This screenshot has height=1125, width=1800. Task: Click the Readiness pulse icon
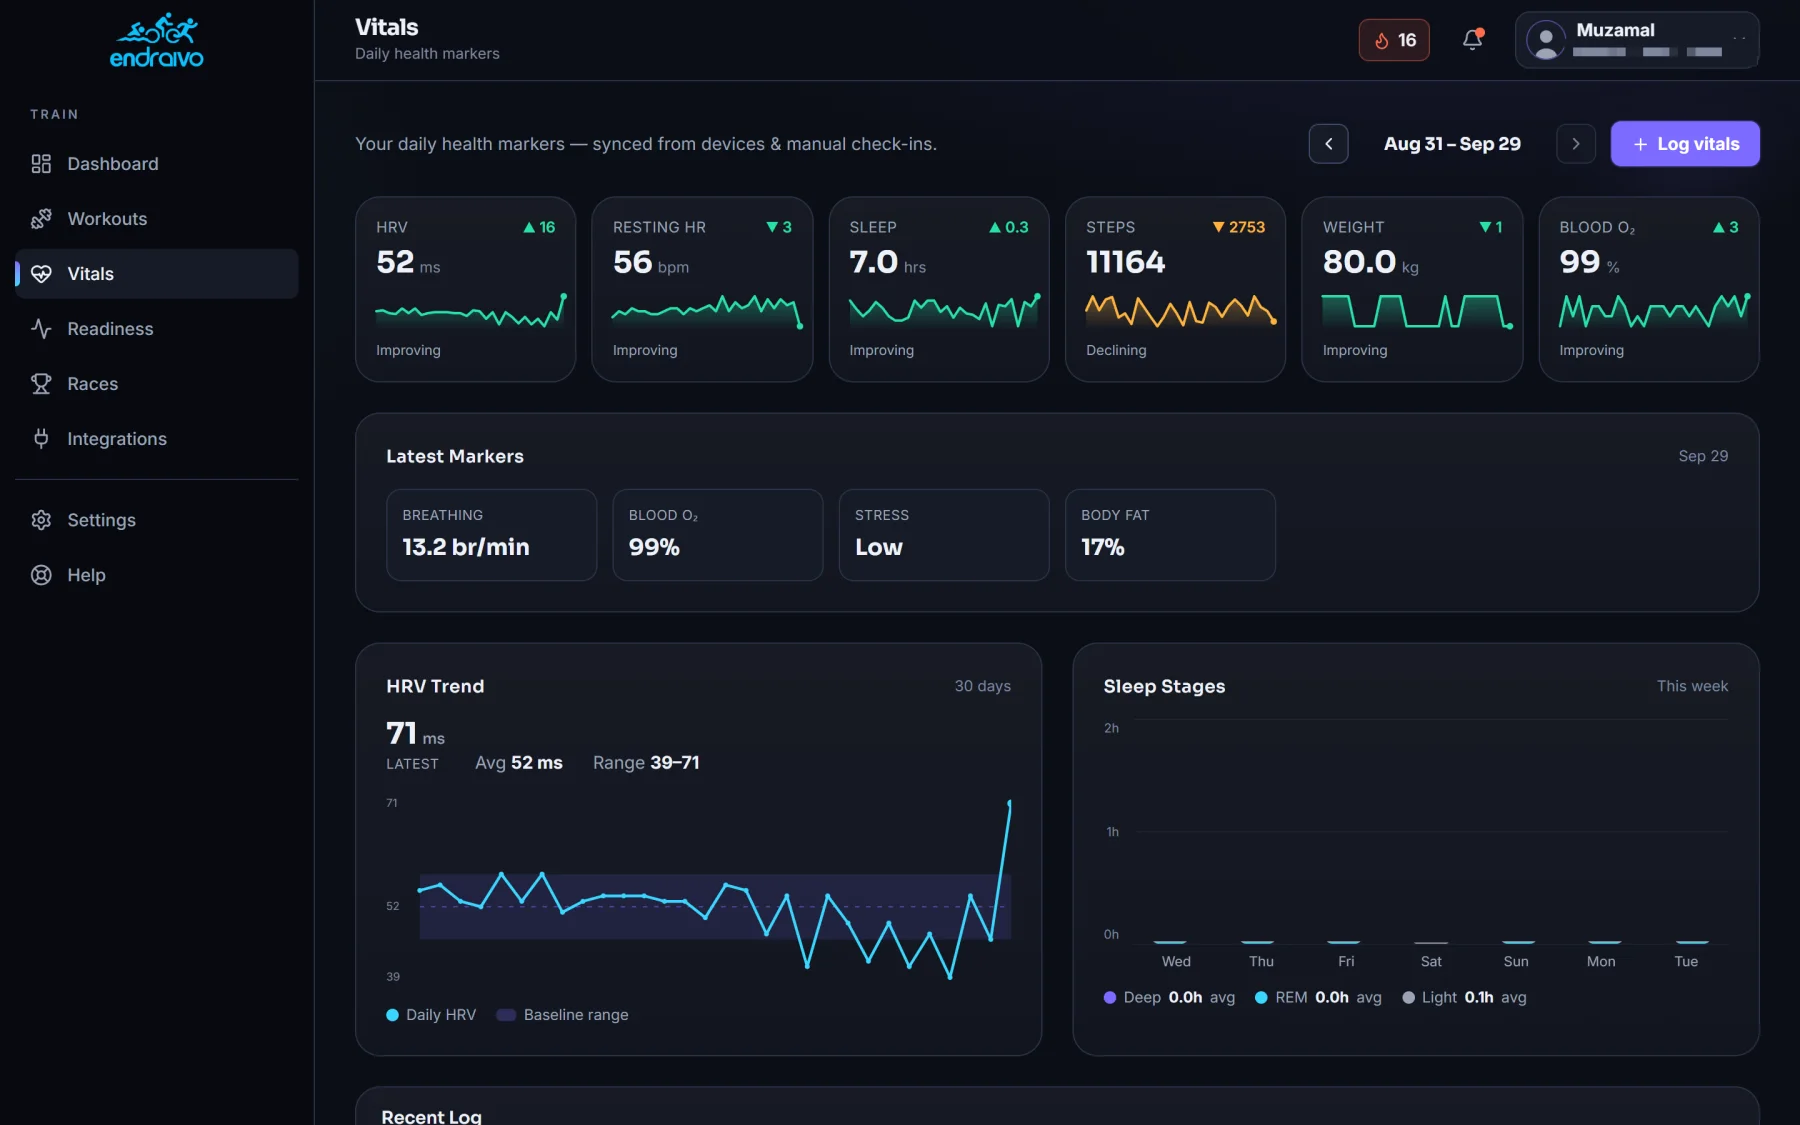click(41, 329)
